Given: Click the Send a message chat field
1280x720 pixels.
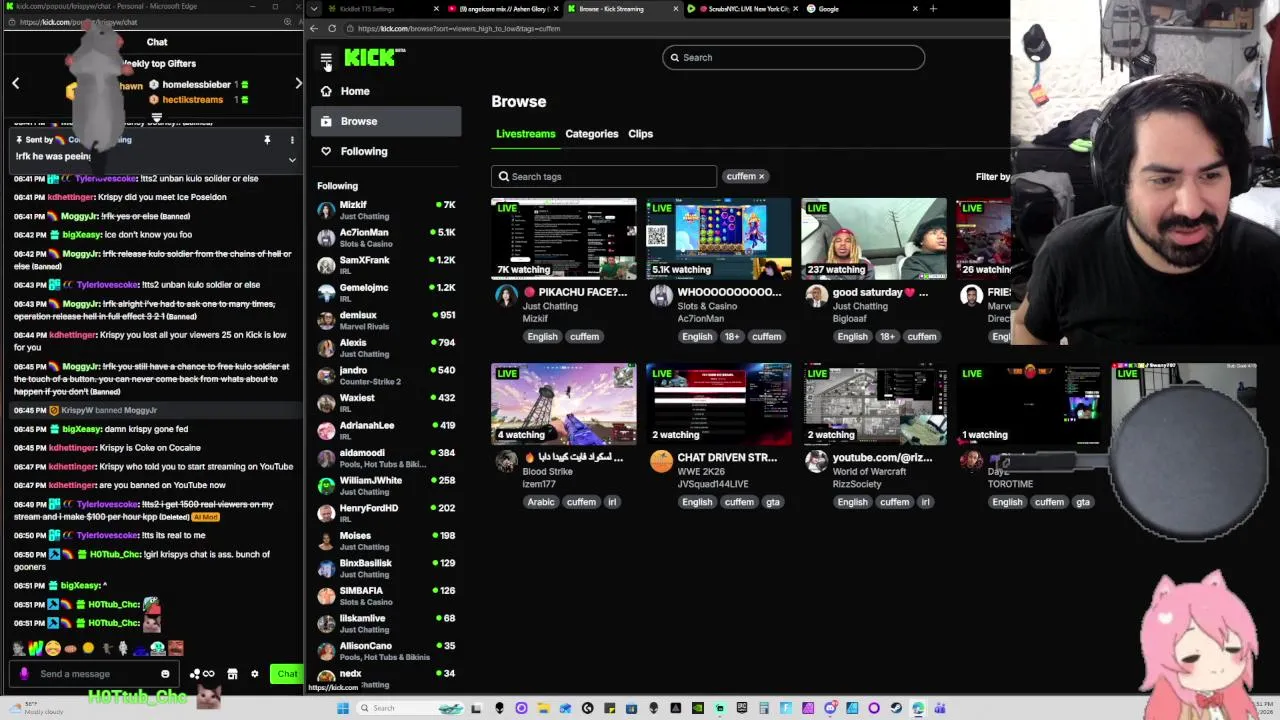Looking at the screenshot, I should click(x=95, y=674).
